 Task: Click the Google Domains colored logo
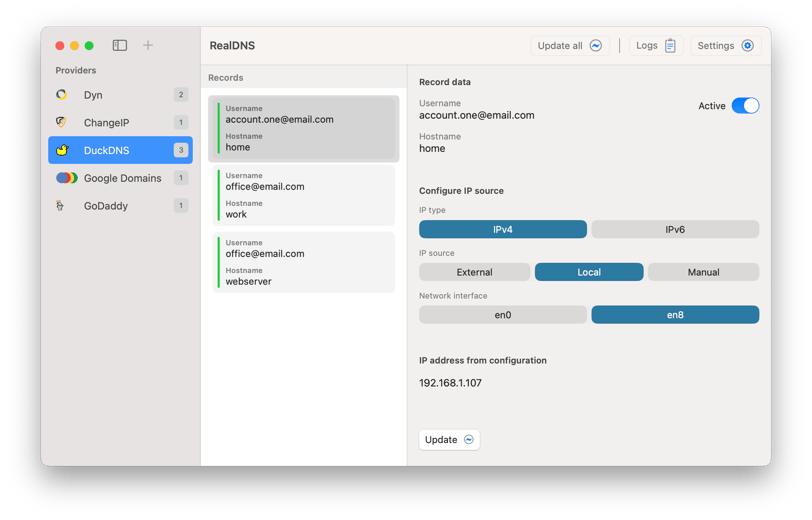(x=67, y=178)
